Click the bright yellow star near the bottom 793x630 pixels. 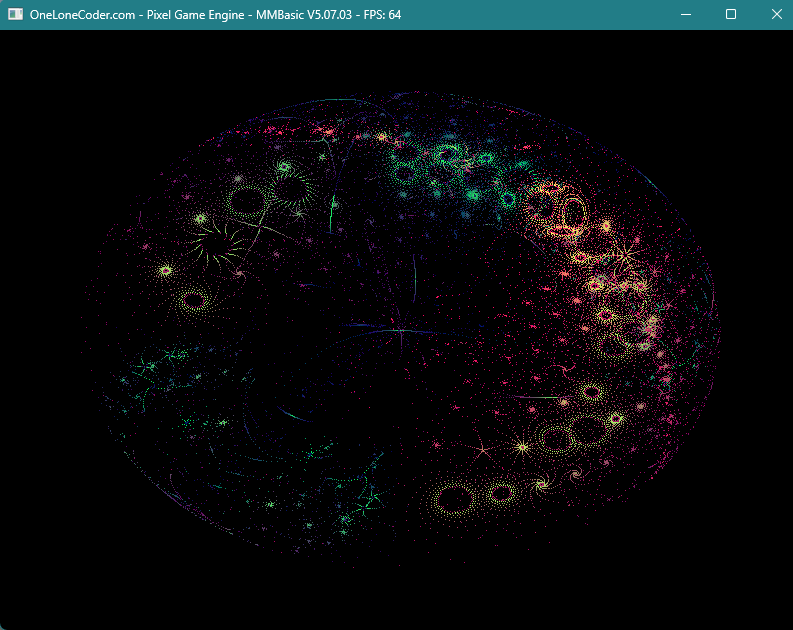[x=521, y=446]
